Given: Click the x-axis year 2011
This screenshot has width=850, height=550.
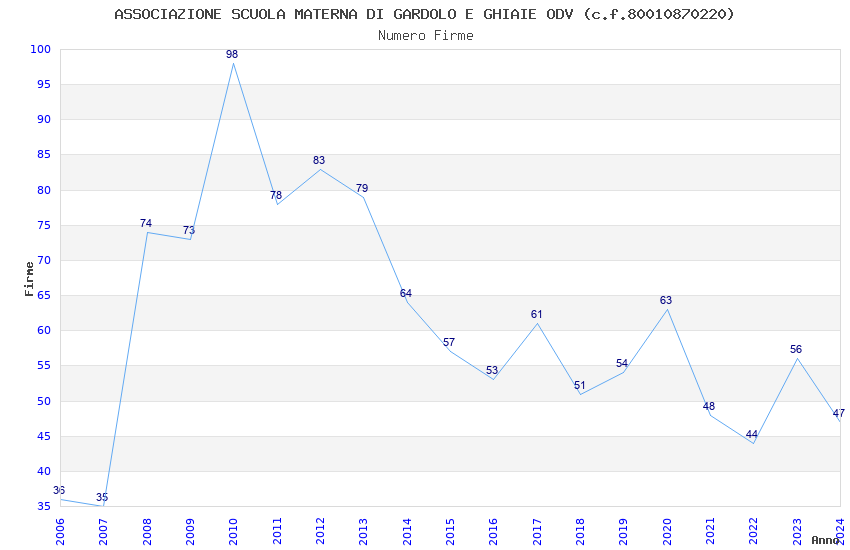Looking at the screenshot, I should point(277,532).
